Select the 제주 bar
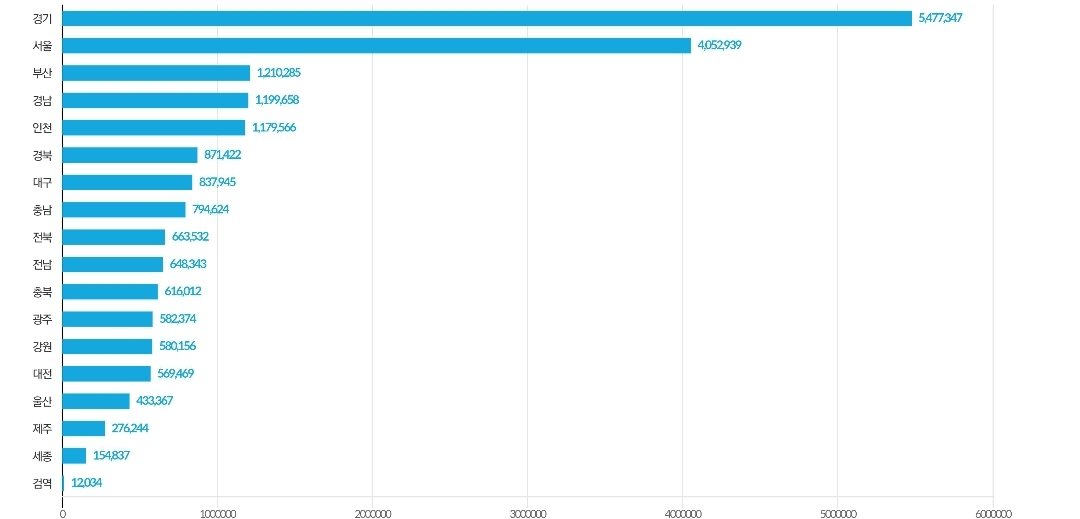The width and height of the screenshot is (1080, 519). pyautogui.click(x=84, y=428)
